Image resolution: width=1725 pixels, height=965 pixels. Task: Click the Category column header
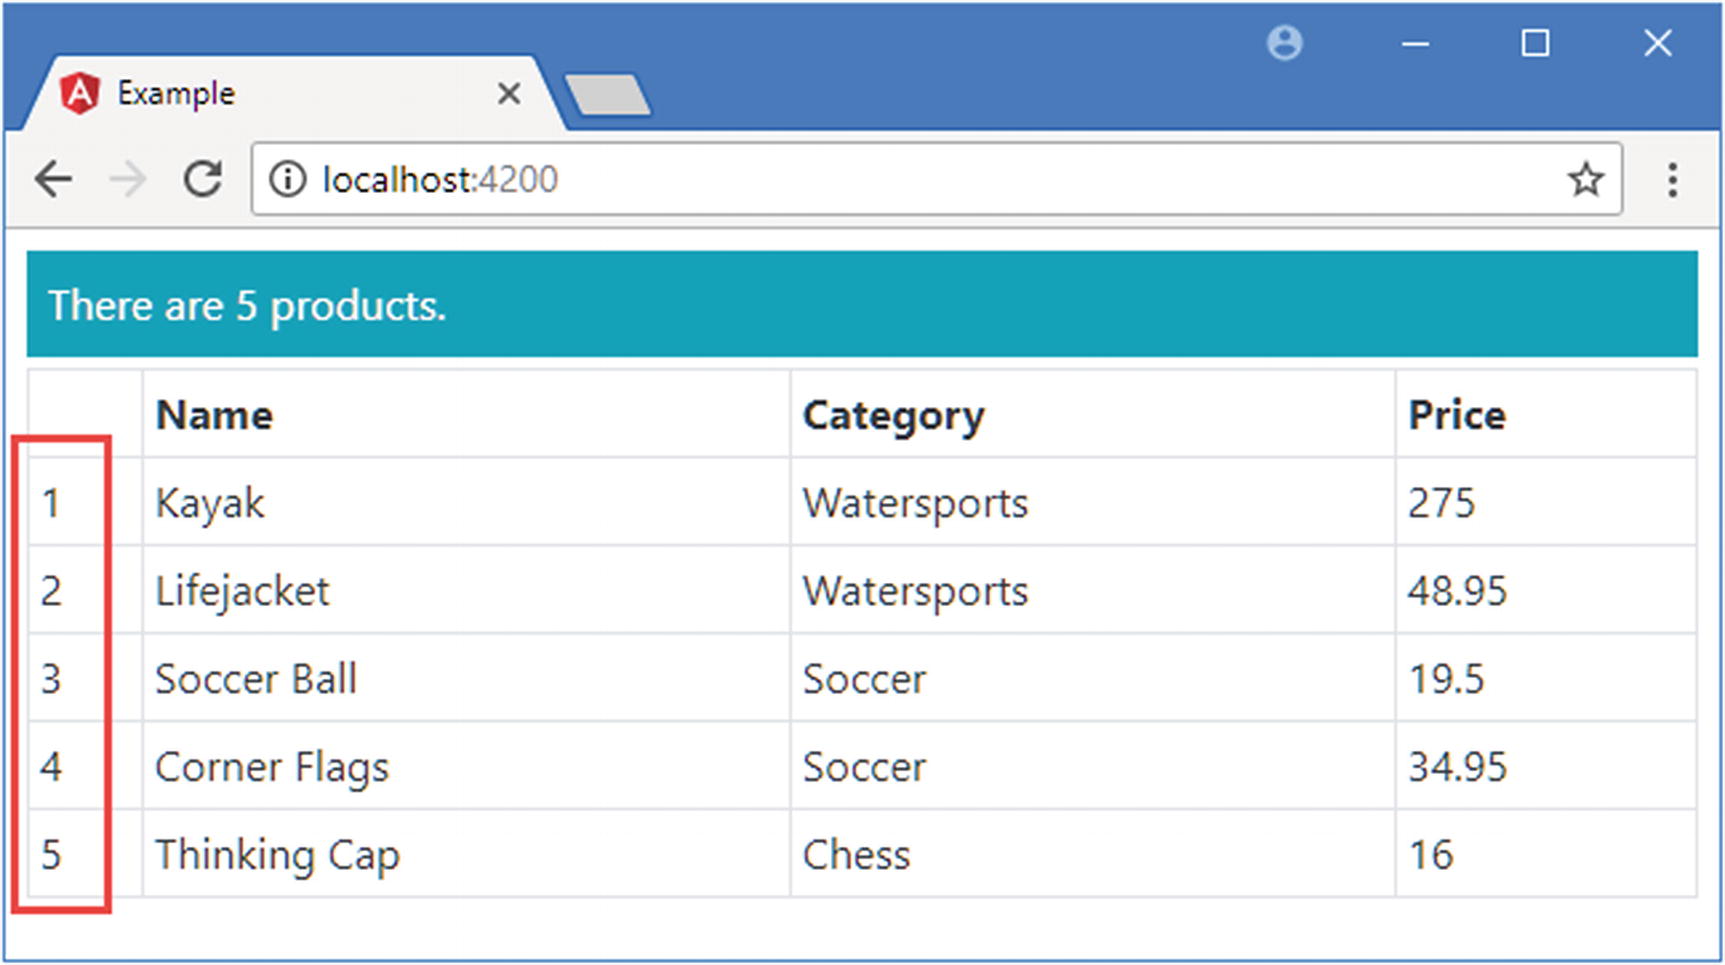(x=893, y=415)
